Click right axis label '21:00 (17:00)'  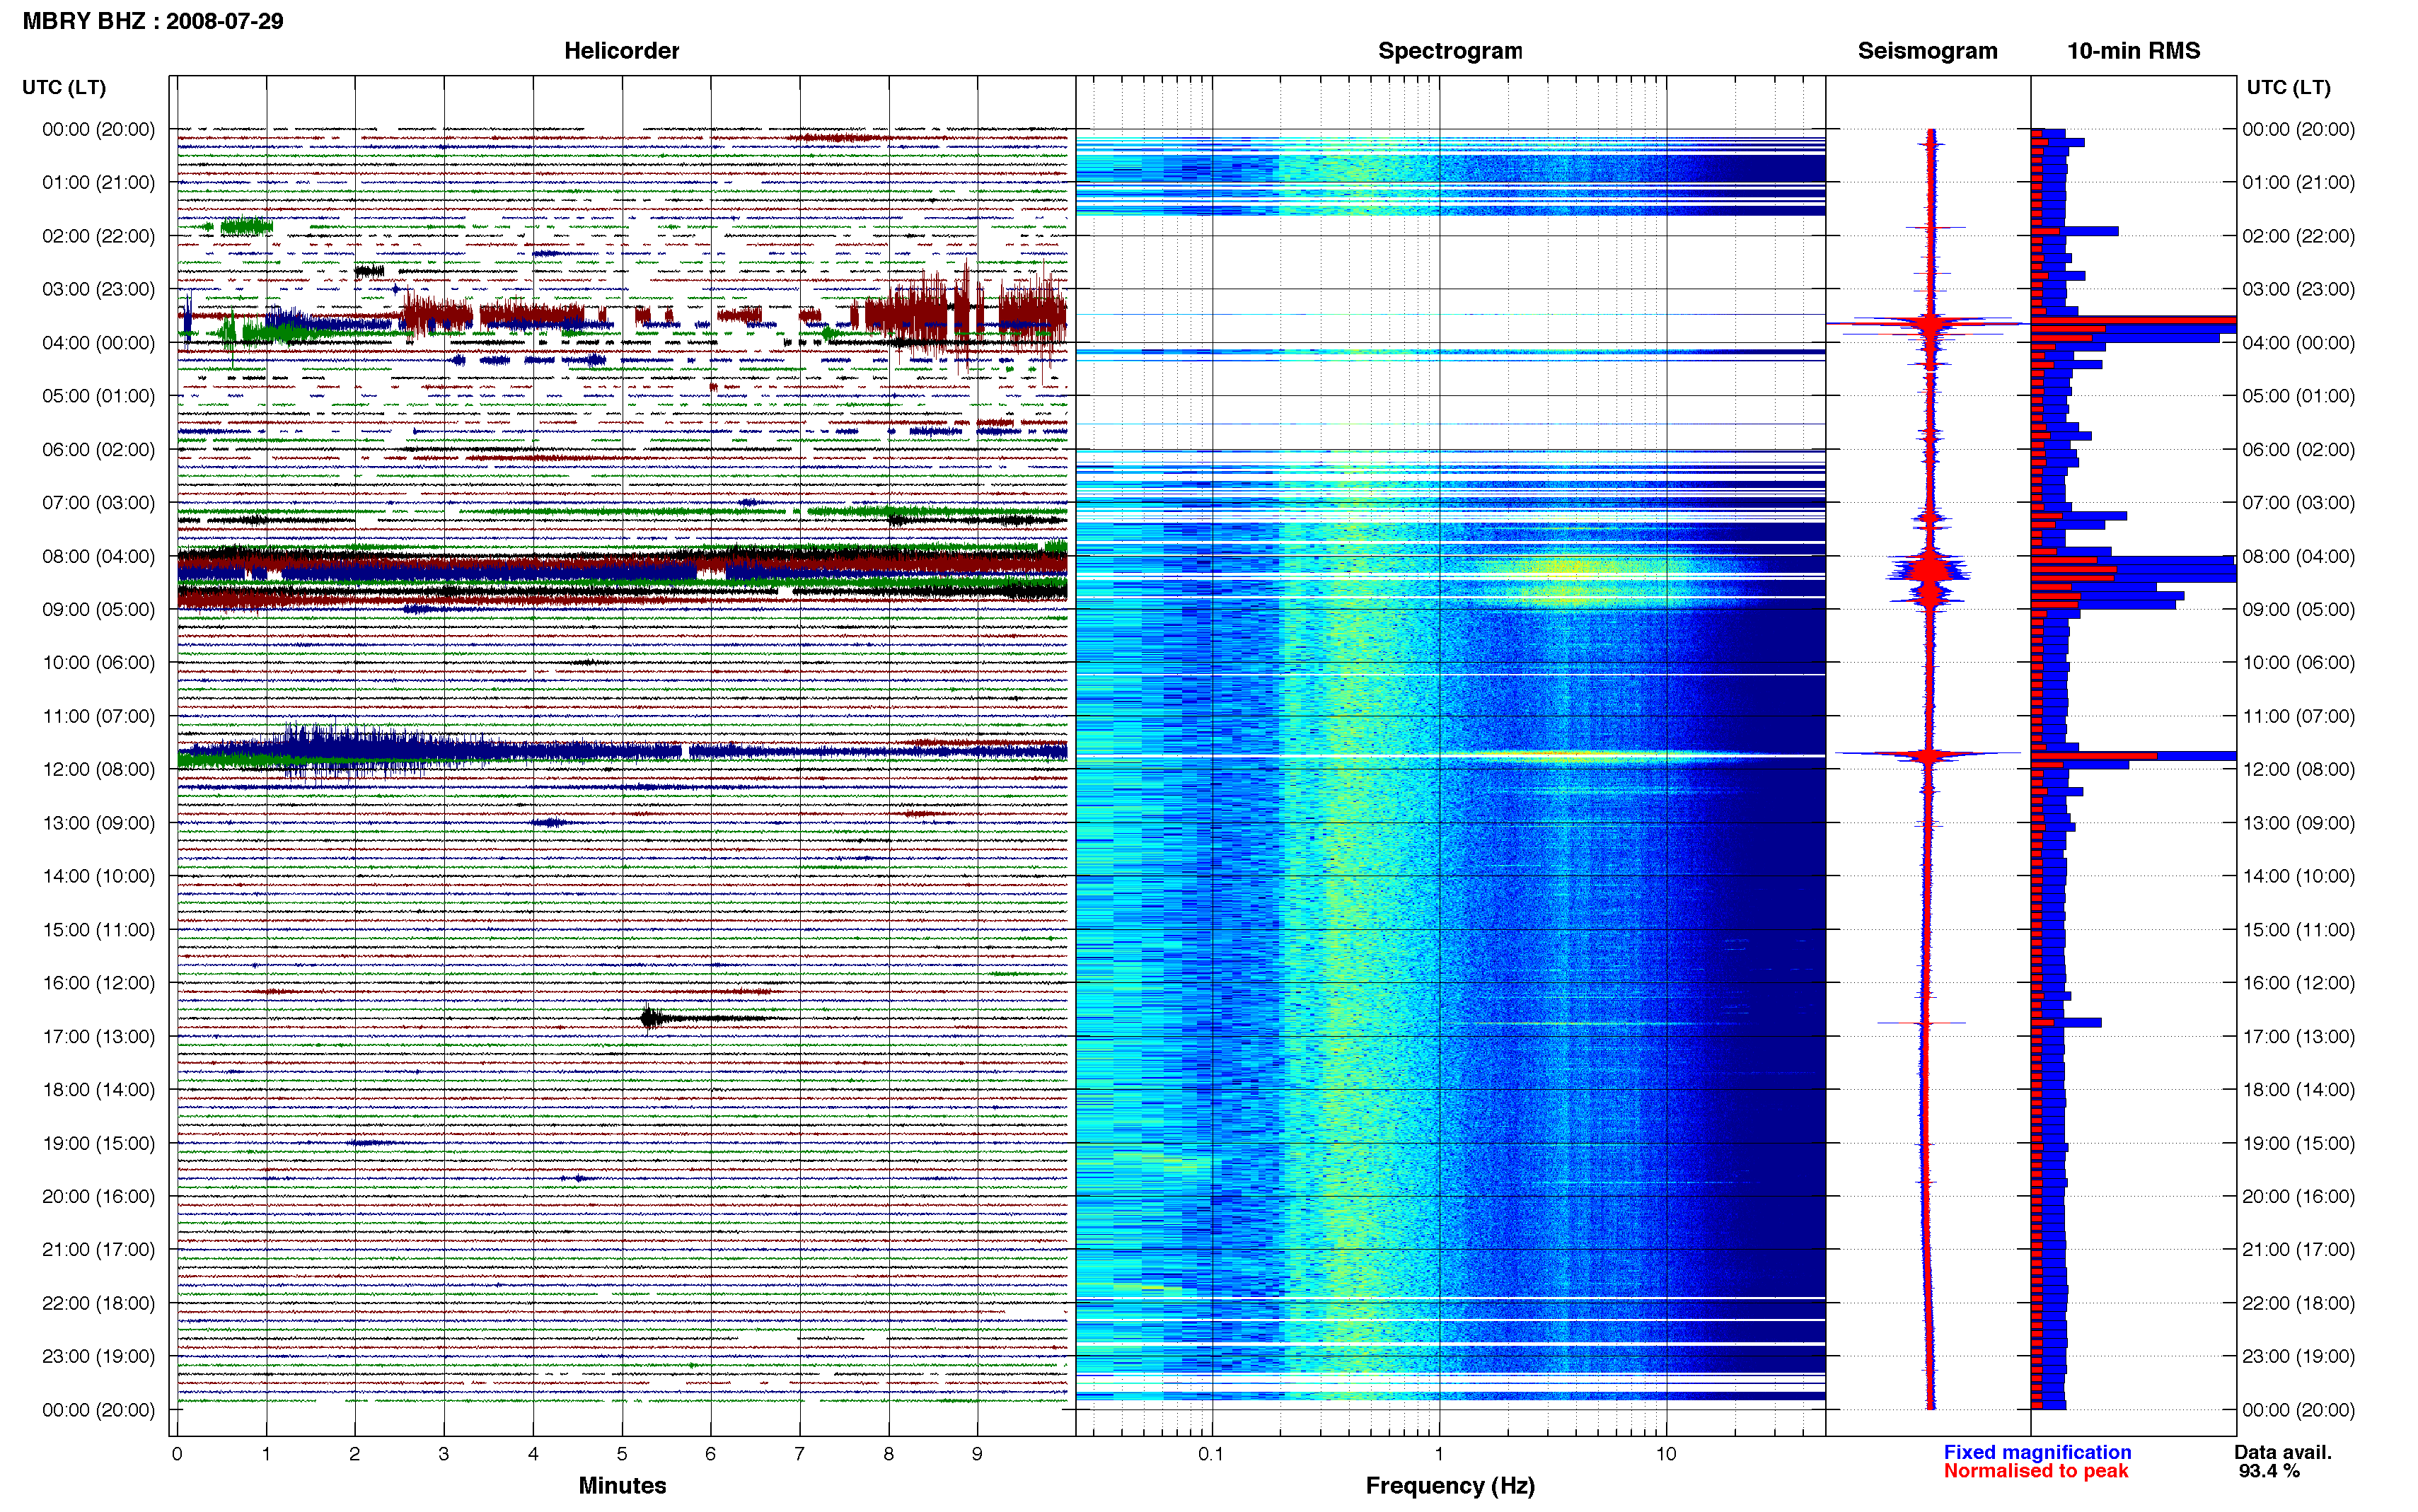(2298, 1249)
